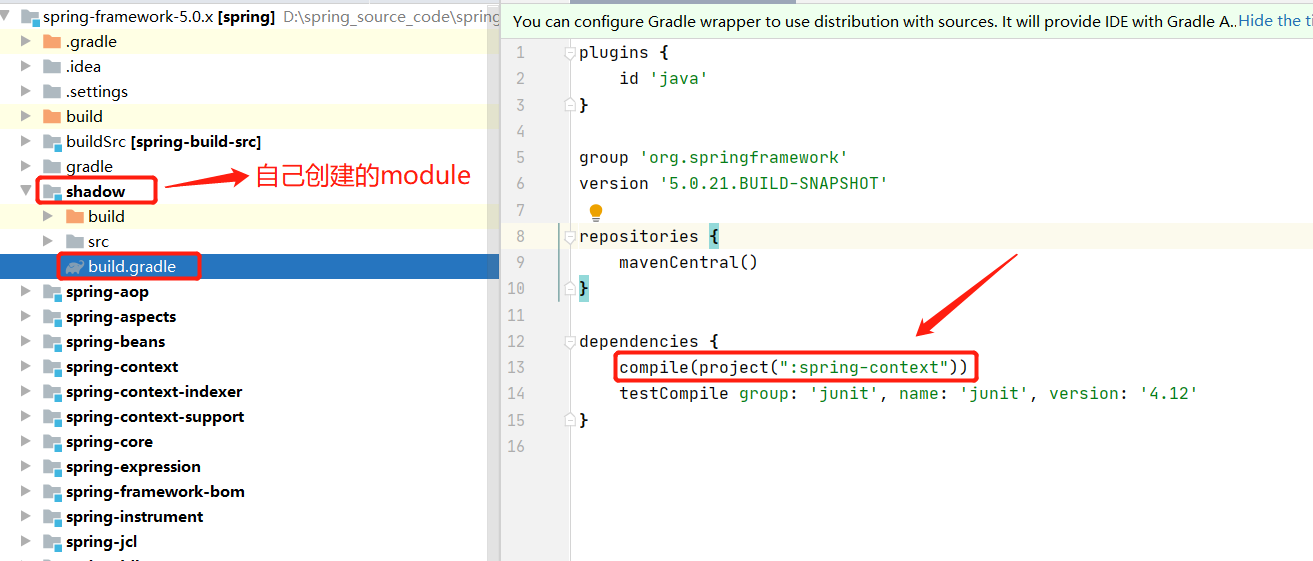Viewport: 1313px width, 561px height.
Task: Expand the spring-core module arrow
Action: (x=26, y=442)
